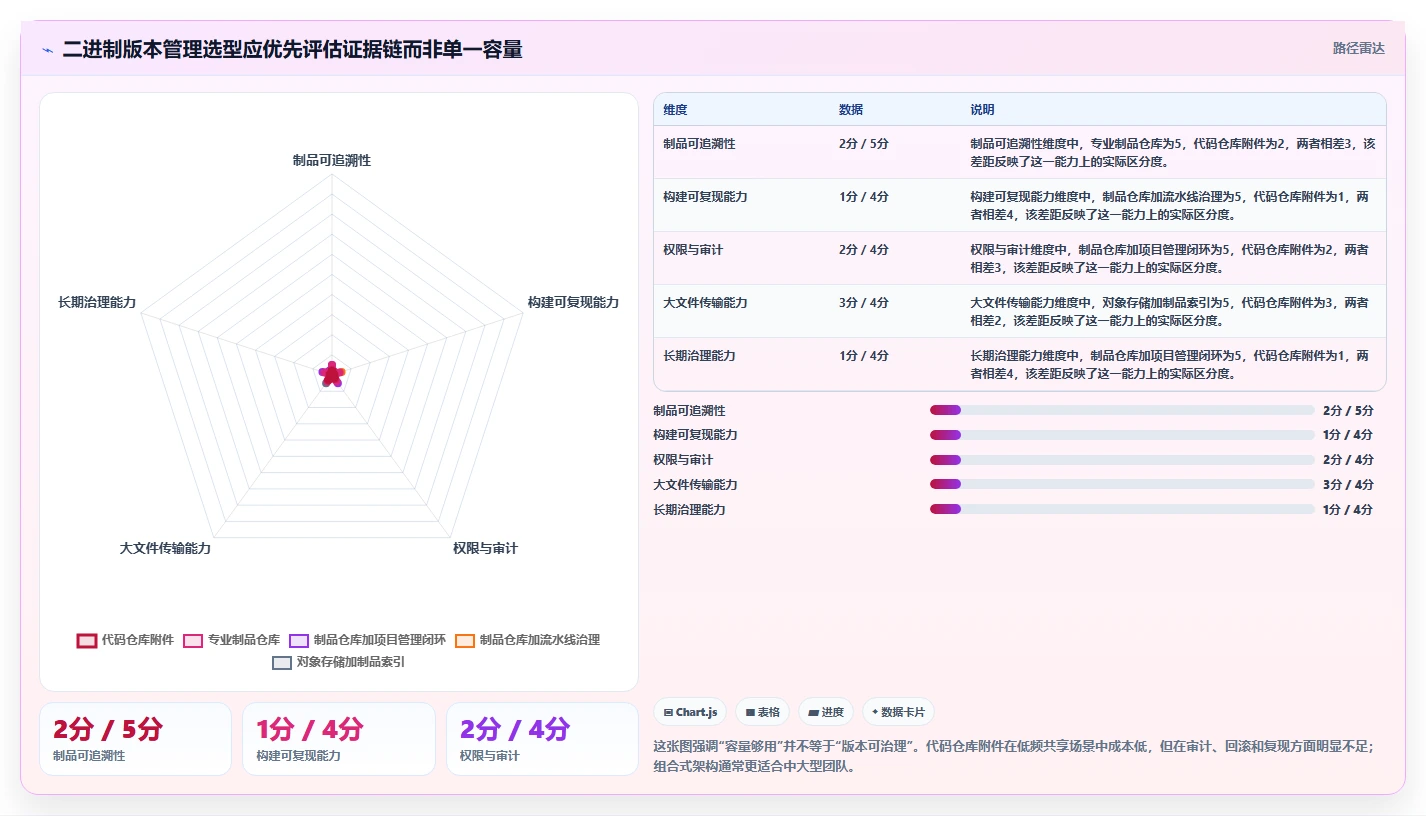Click the 2分 / 5分 制品可追溯性 data card
The height and width of the screenshot is (816, 1426).
click(135, 739)
